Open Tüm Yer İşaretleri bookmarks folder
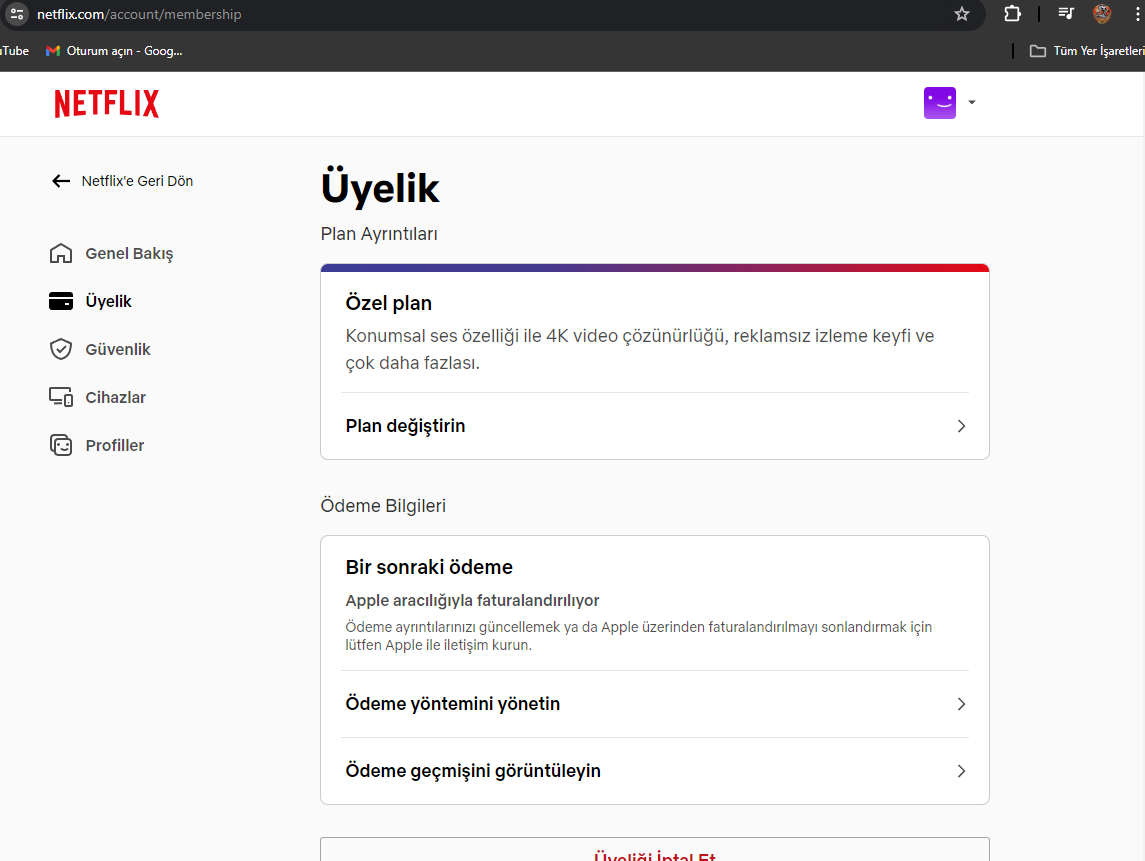Image resolution: width=1145 pixels, height=861 pixels. [x=1087, y=50]
